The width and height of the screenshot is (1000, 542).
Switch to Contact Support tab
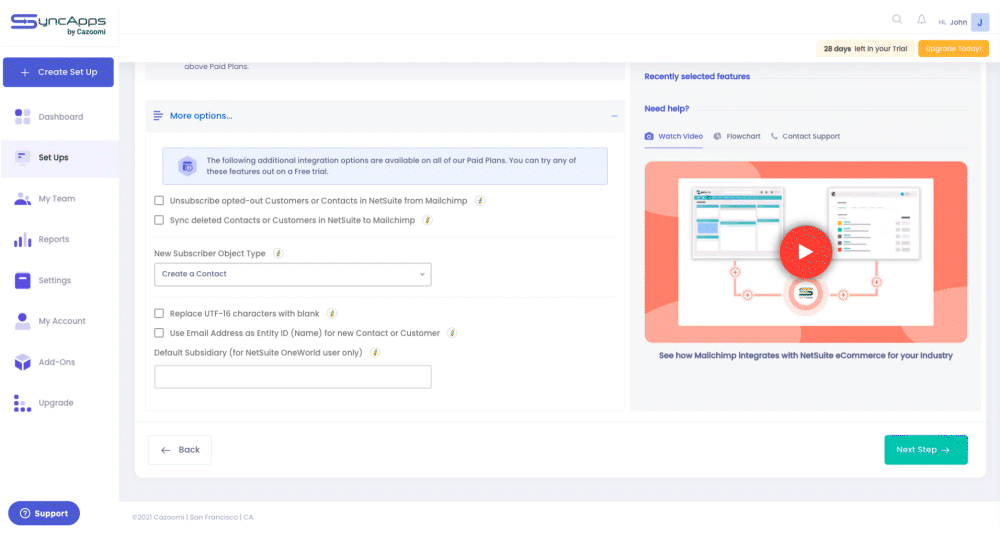point(805,136)
